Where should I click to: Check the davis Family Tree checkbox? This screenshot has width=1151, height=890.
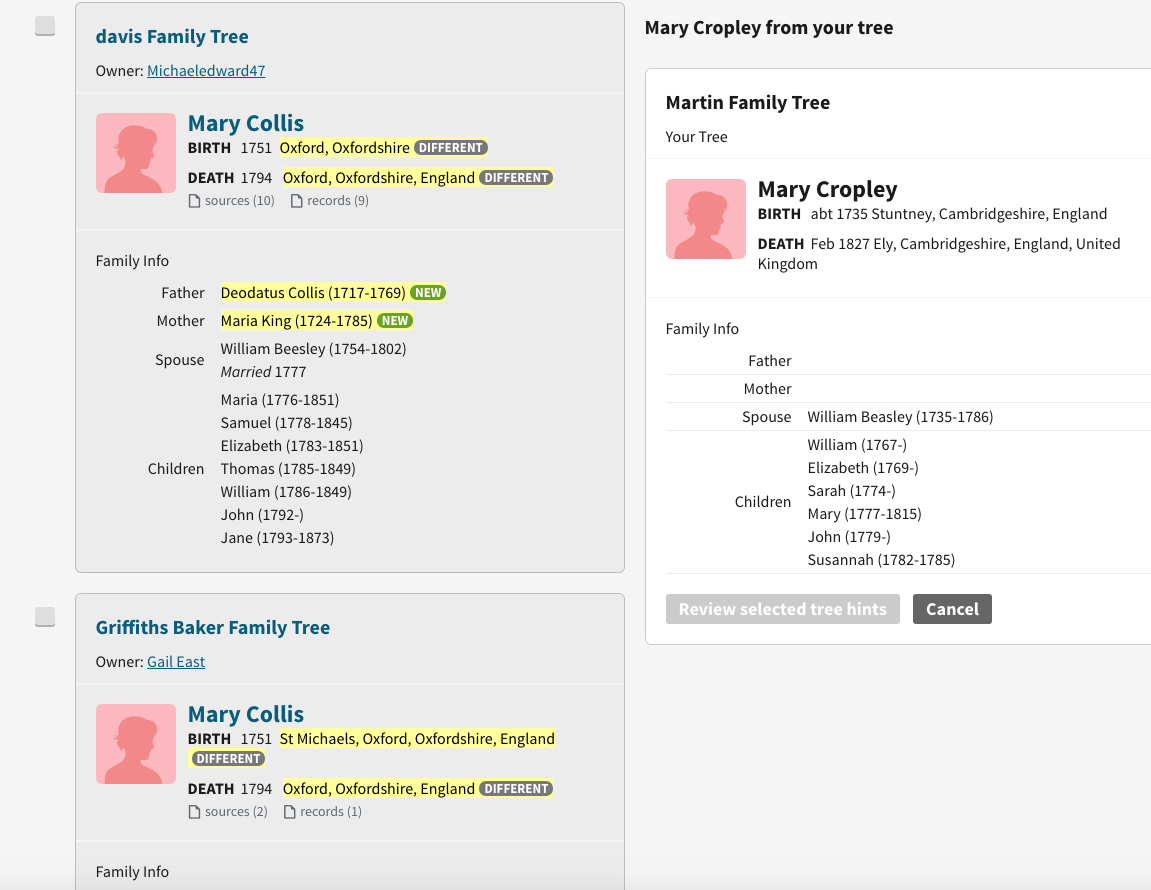point(44,25)
